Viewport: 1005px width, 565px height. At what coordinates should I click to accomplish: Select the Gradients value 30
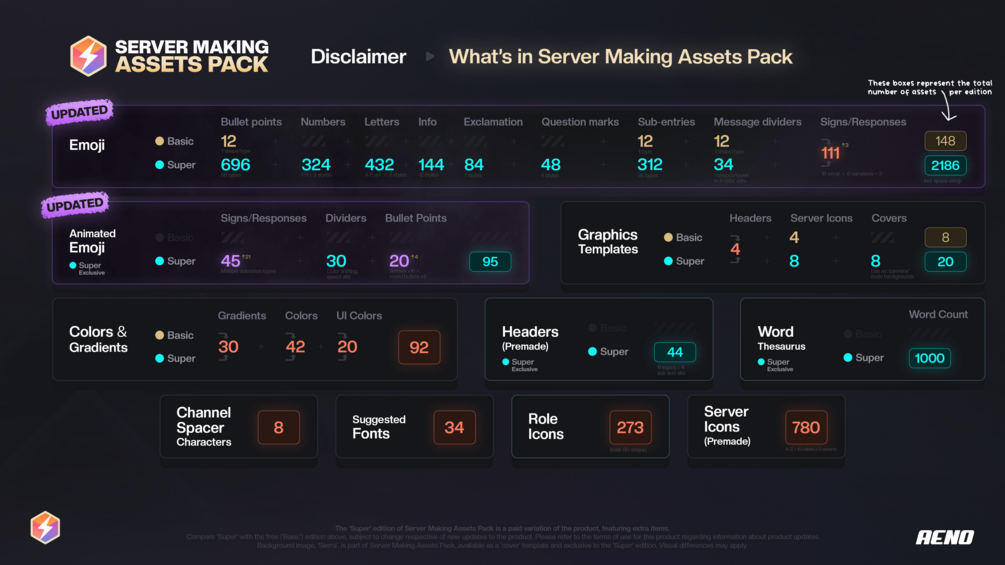(228, 347)
